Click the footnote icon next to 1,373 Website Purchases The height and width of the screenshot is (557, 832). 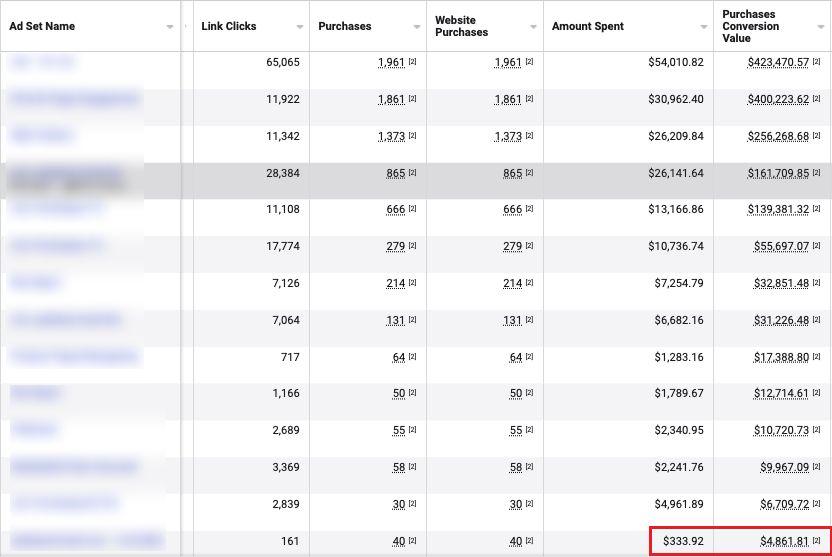tap(529, 136)
